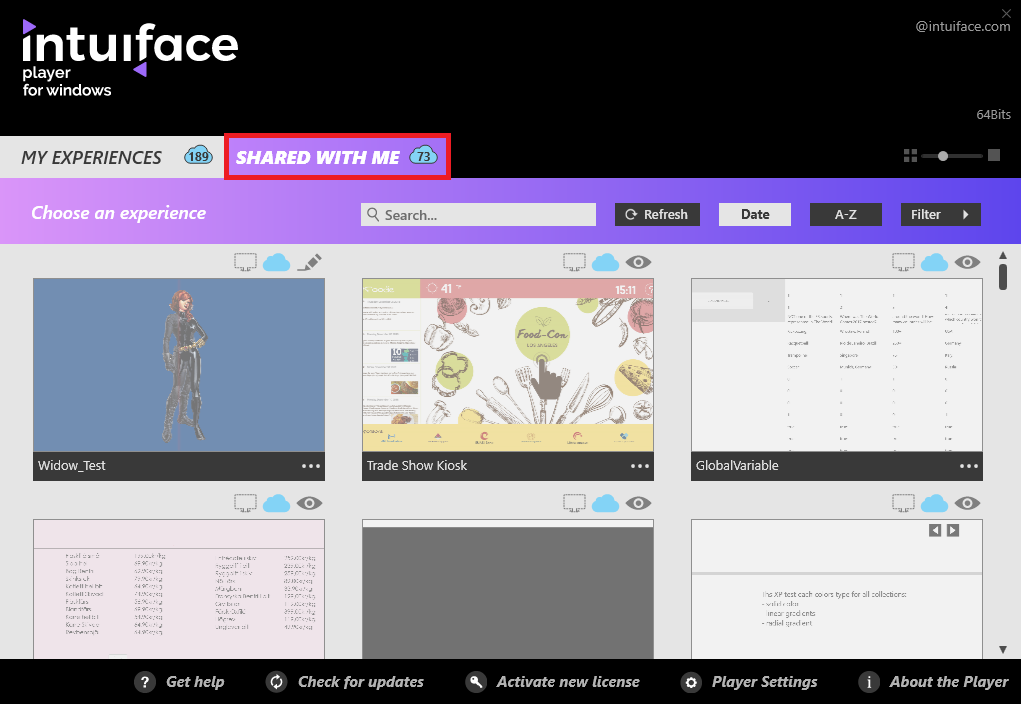Screen dimensions: 1021x704
Task: Open more options for Widow_Test
Action: point(311,466)
